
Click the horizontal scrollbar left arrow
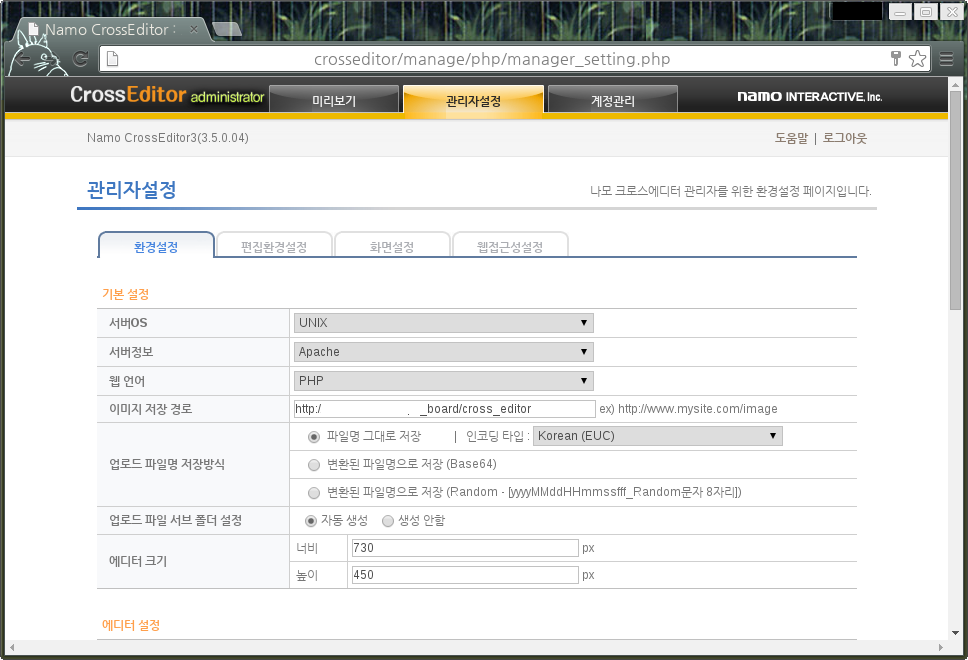[x=12, y=647]
